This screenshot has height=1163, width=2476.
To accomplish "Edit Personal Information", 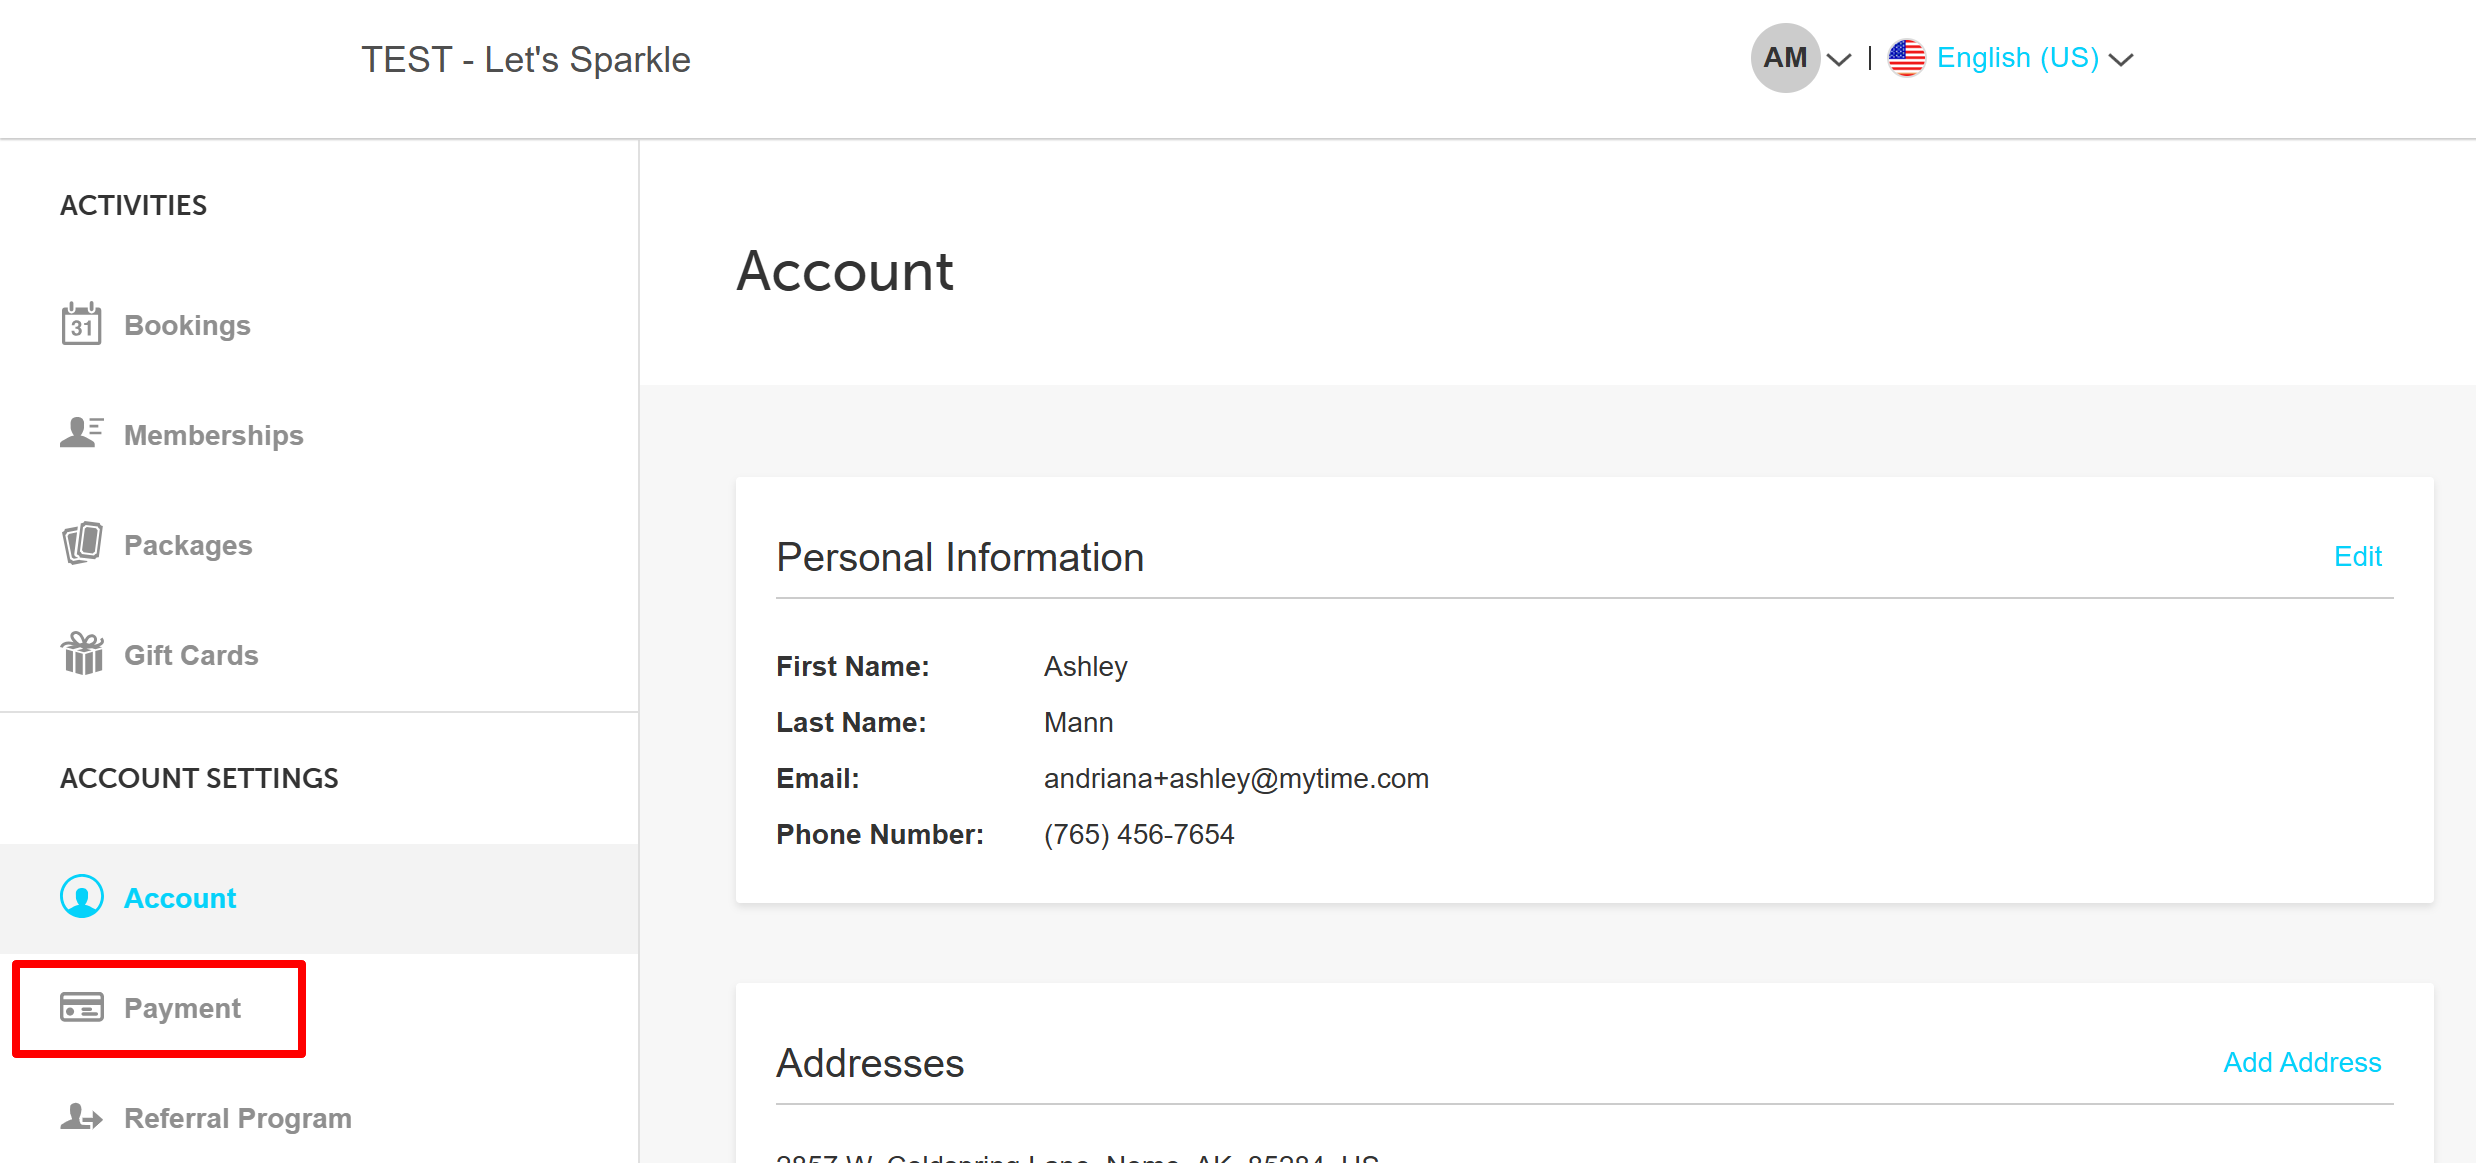I will click(2357, 556).
